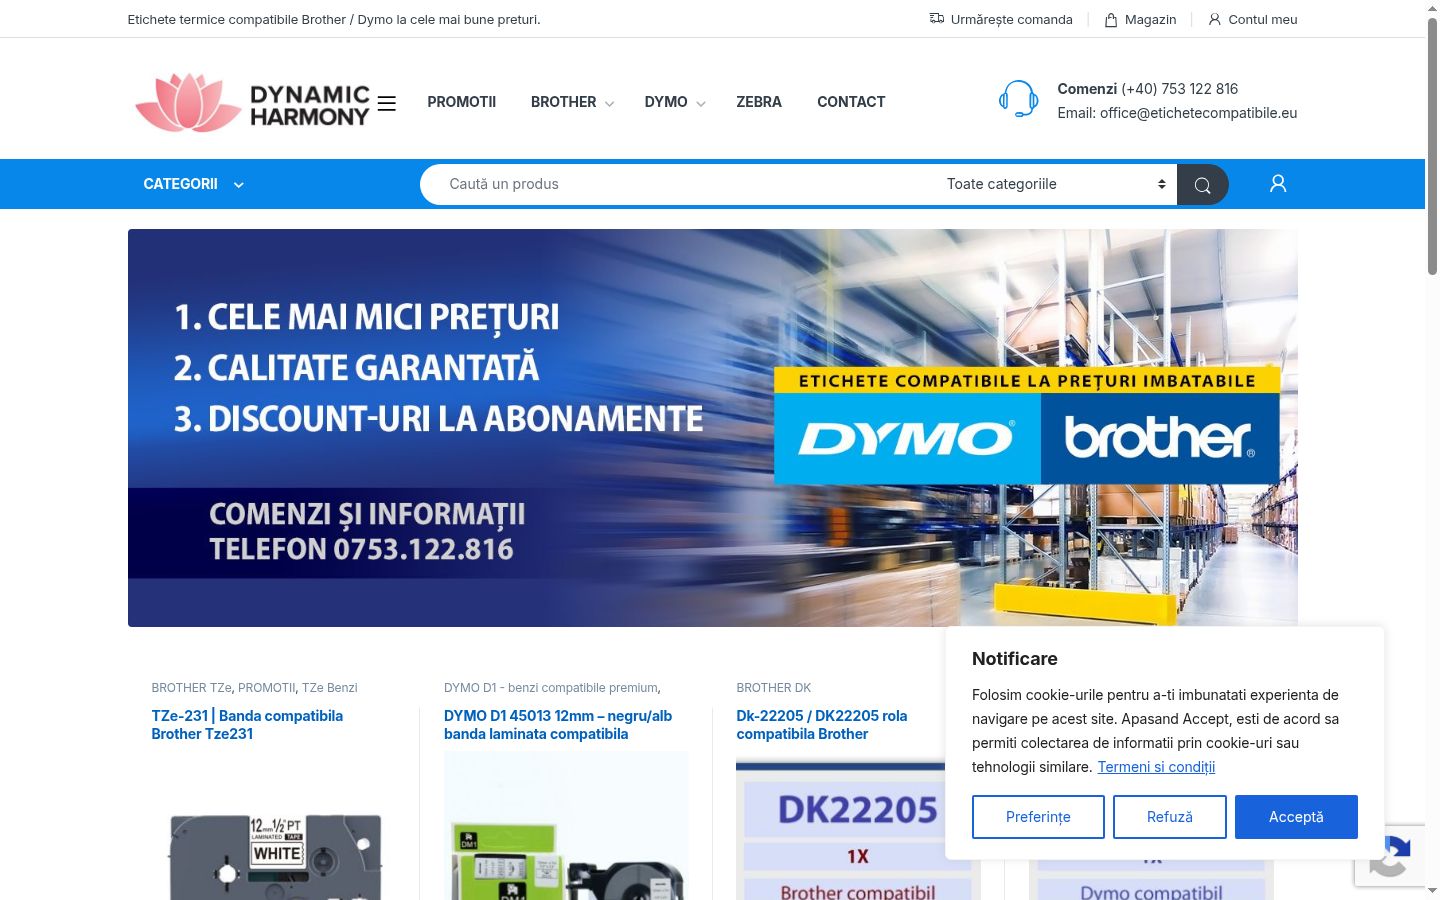Open Dk-22205 / DK22205 rola product title
The height and width of the screenshot is (900, 1440).
pyautogui.click(x=822, y=725)
